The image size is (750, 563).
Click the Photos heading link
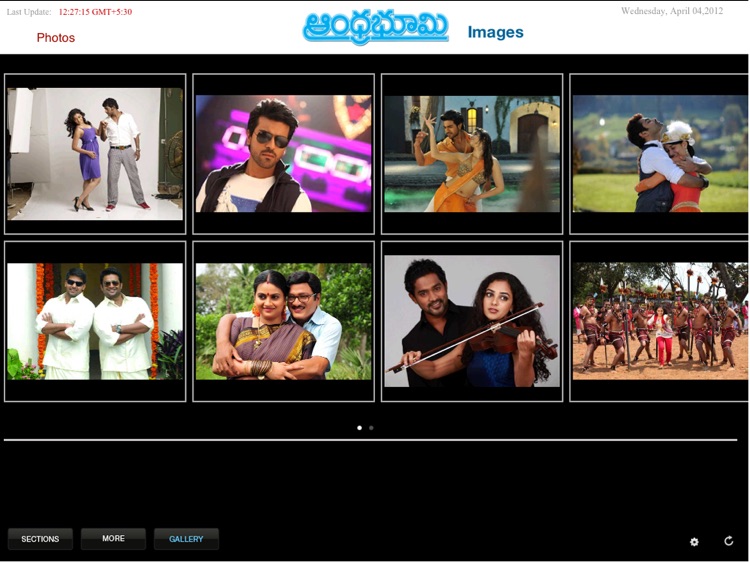(56, 38)
